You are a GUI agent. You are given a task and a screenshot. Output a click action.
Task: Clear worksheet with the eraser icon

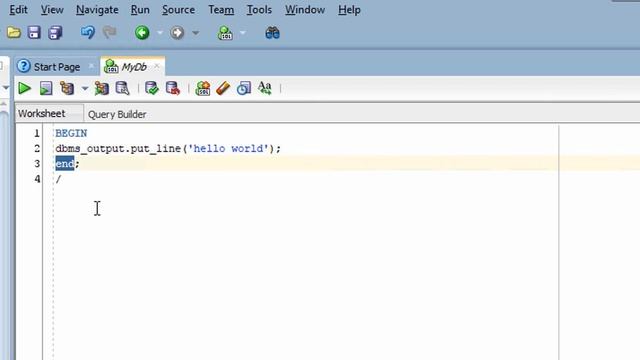click(x=223, y=88)
